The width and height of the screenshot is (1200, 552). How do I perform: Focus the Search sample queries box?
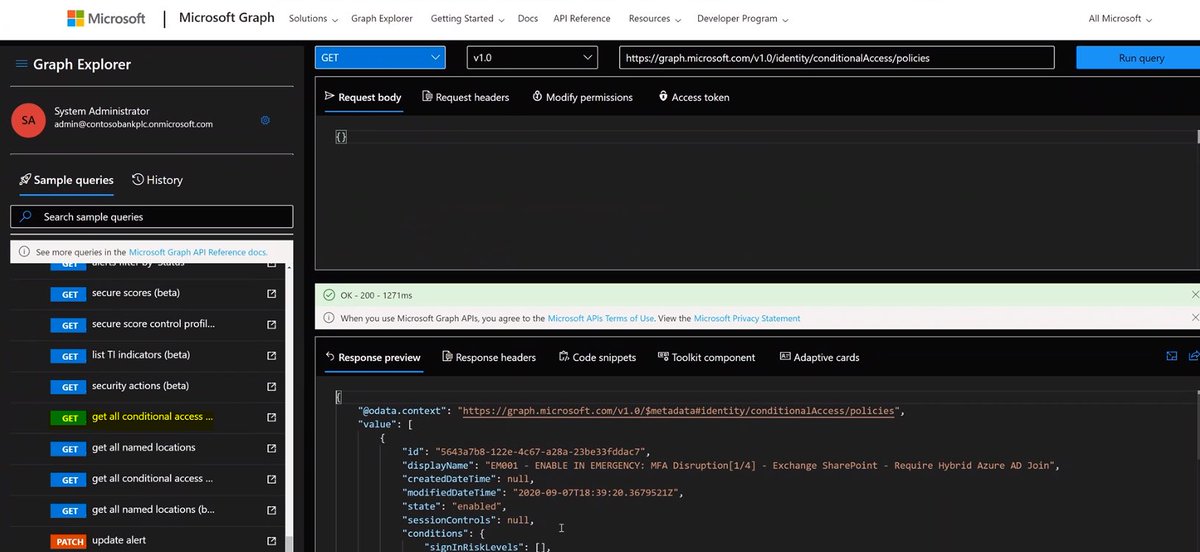coord(152,216)
